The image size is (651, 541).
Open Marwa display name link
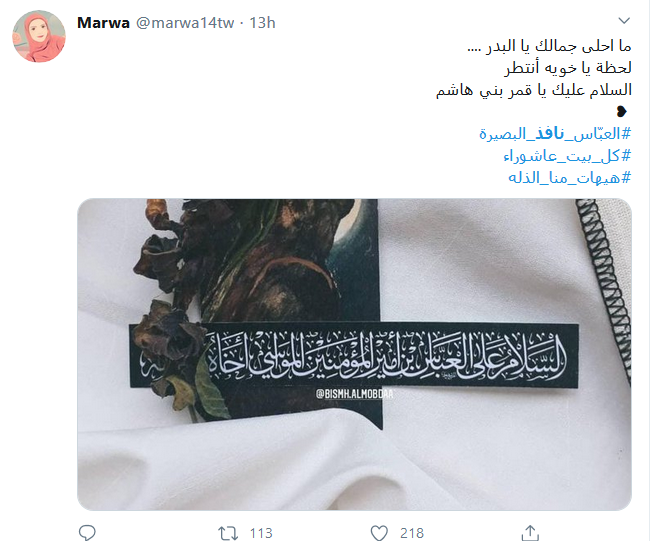(103, 23)
